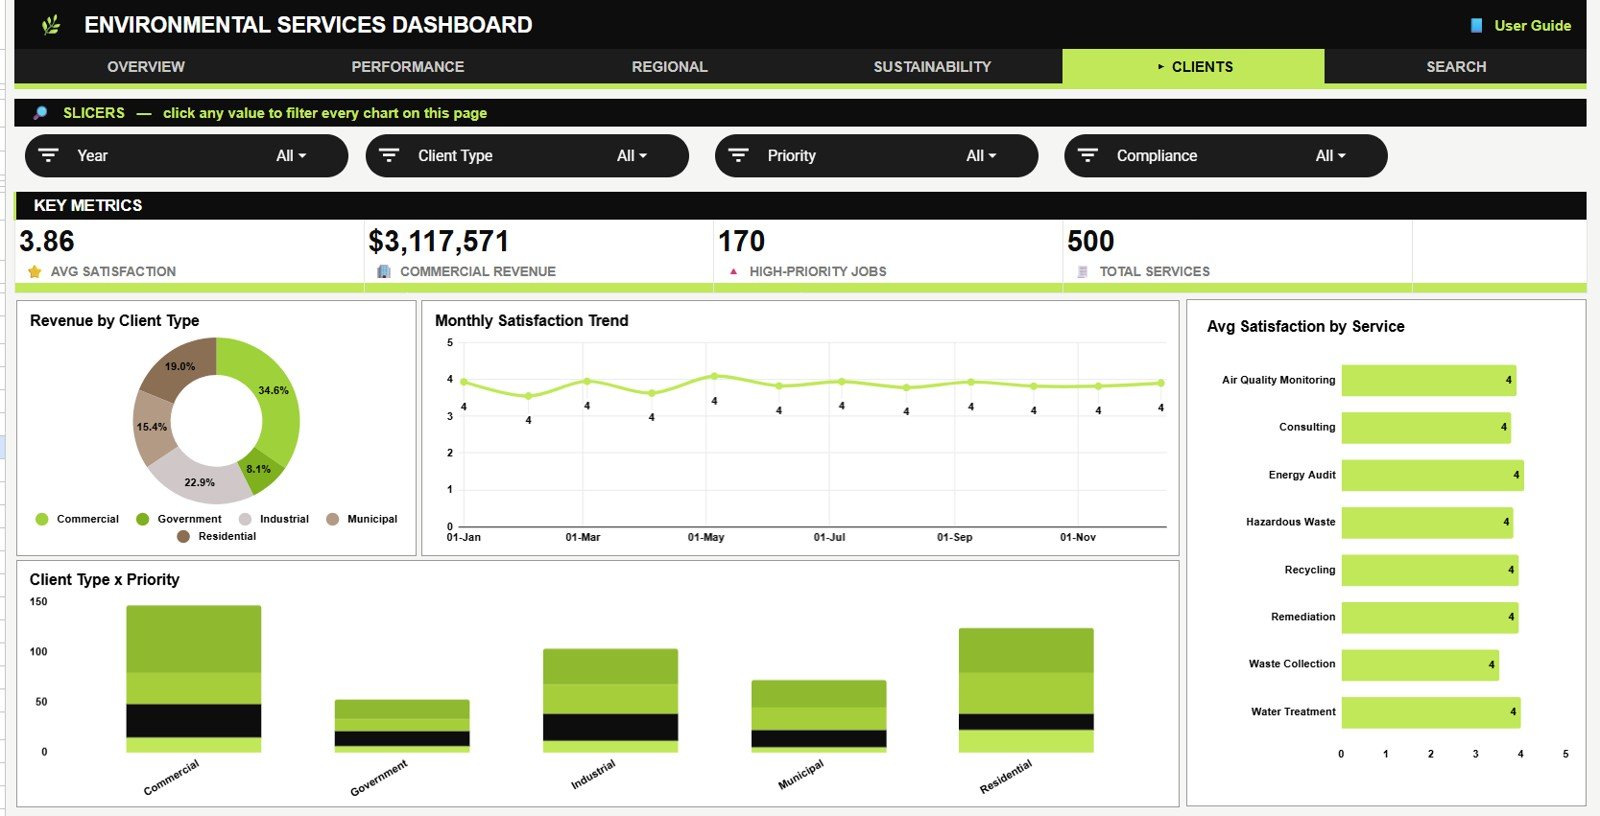Switch to the Overview tab
The height and width of the screenshot is (816, 1600).
coord(146,67)
